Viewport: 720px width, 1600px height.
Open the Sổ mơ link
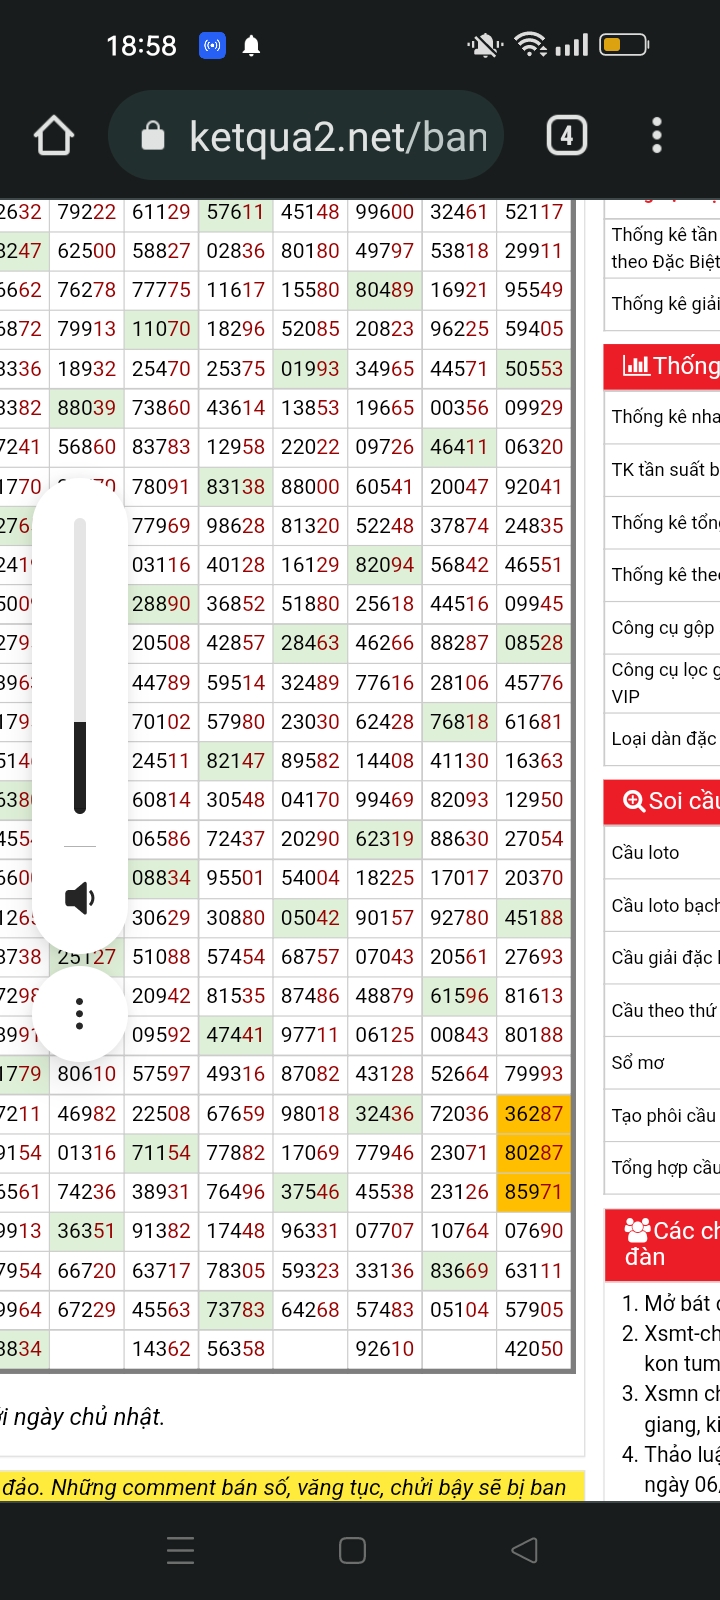point(638,1063)
